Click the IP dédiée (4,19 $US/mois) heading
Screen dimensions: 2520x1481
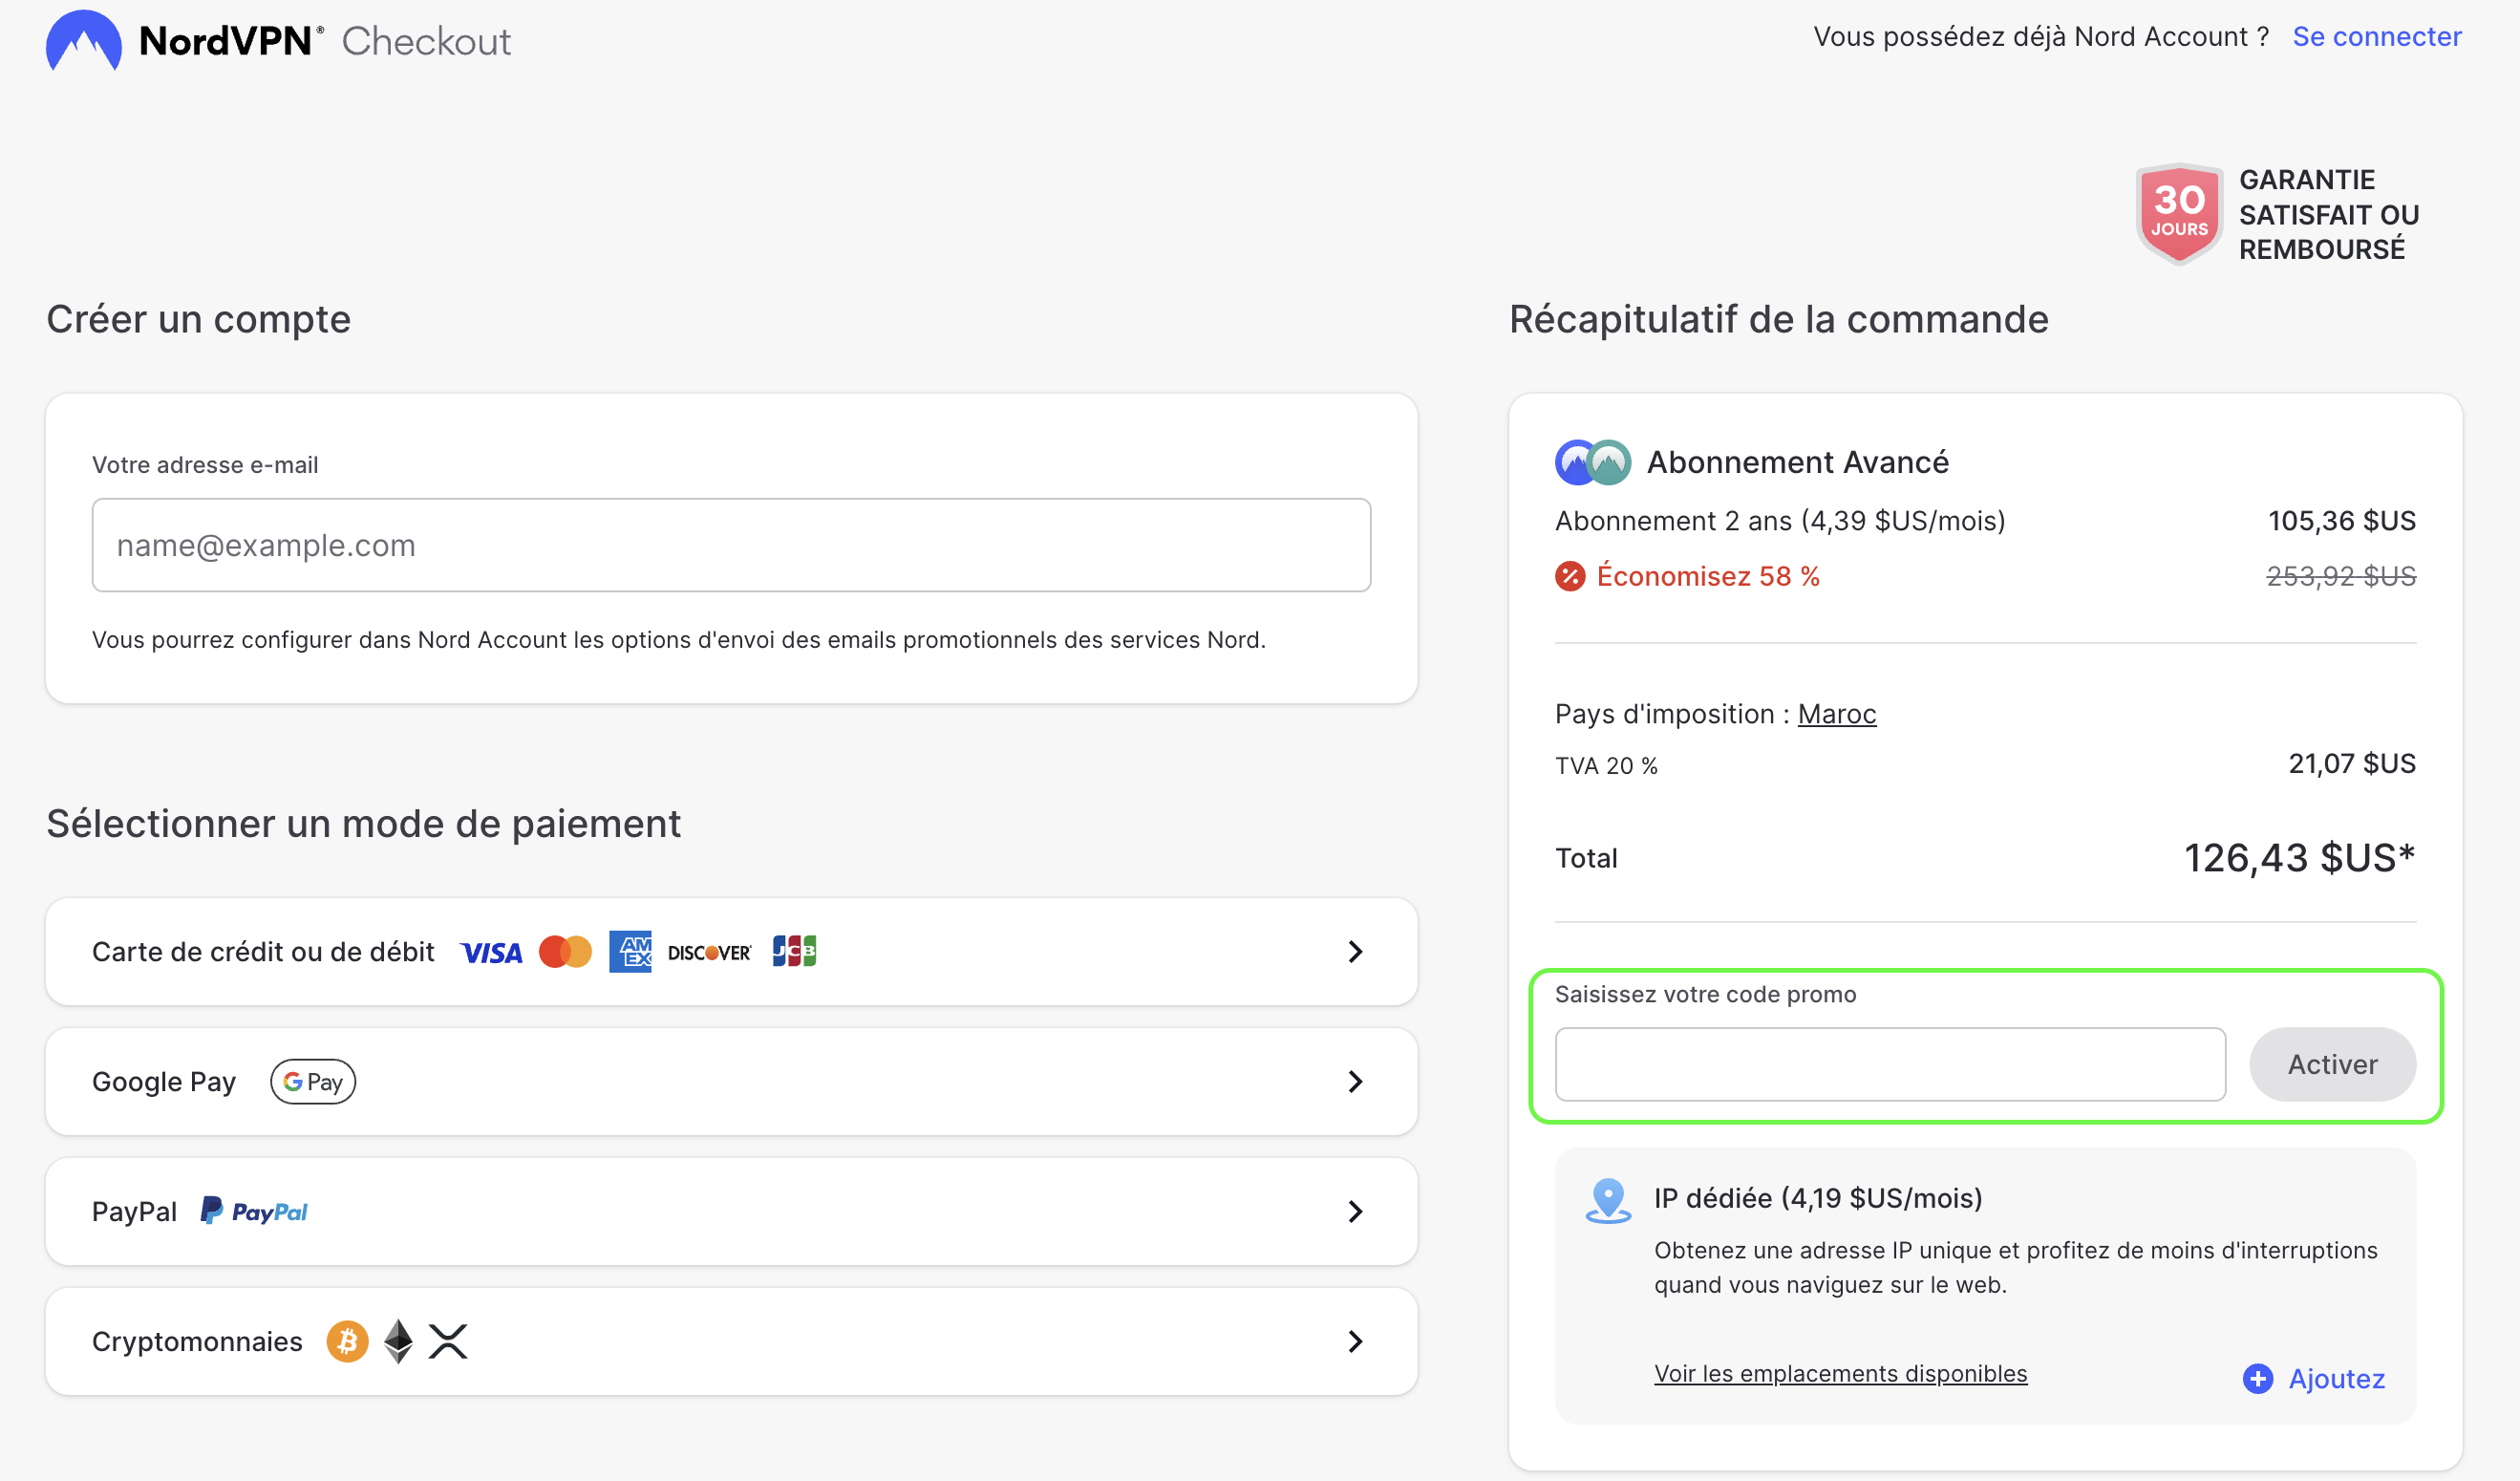1818,1199
